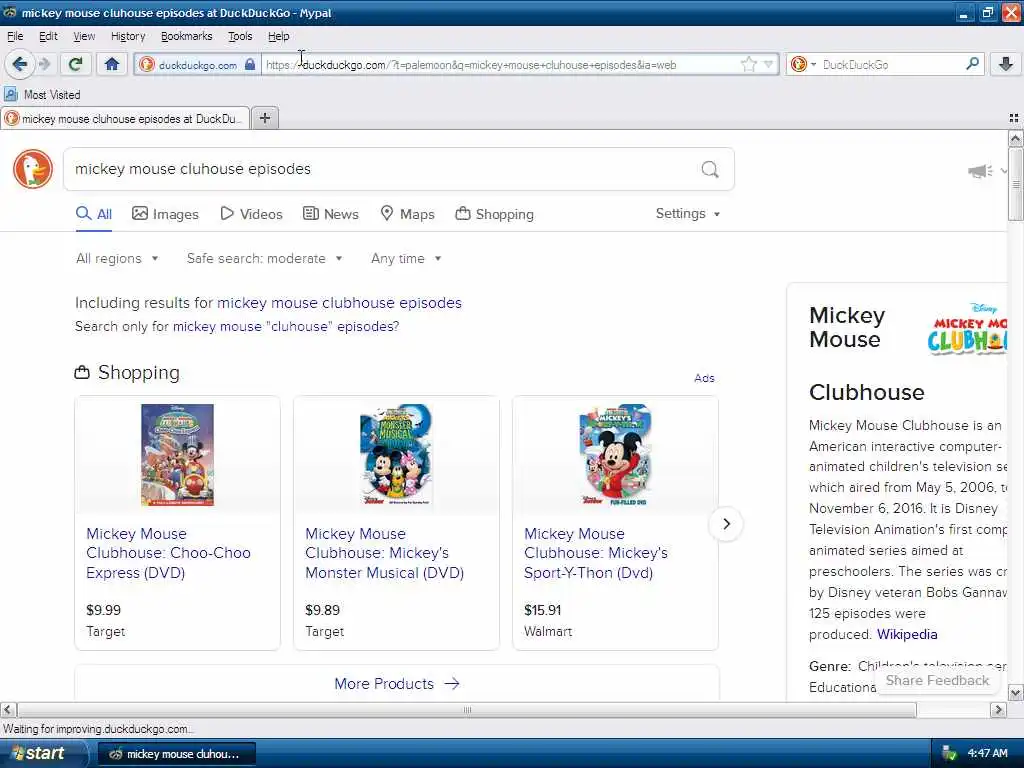Reload the page with the refresh icon
This screenshot has height=768, width=1024.
click(75, 64)
